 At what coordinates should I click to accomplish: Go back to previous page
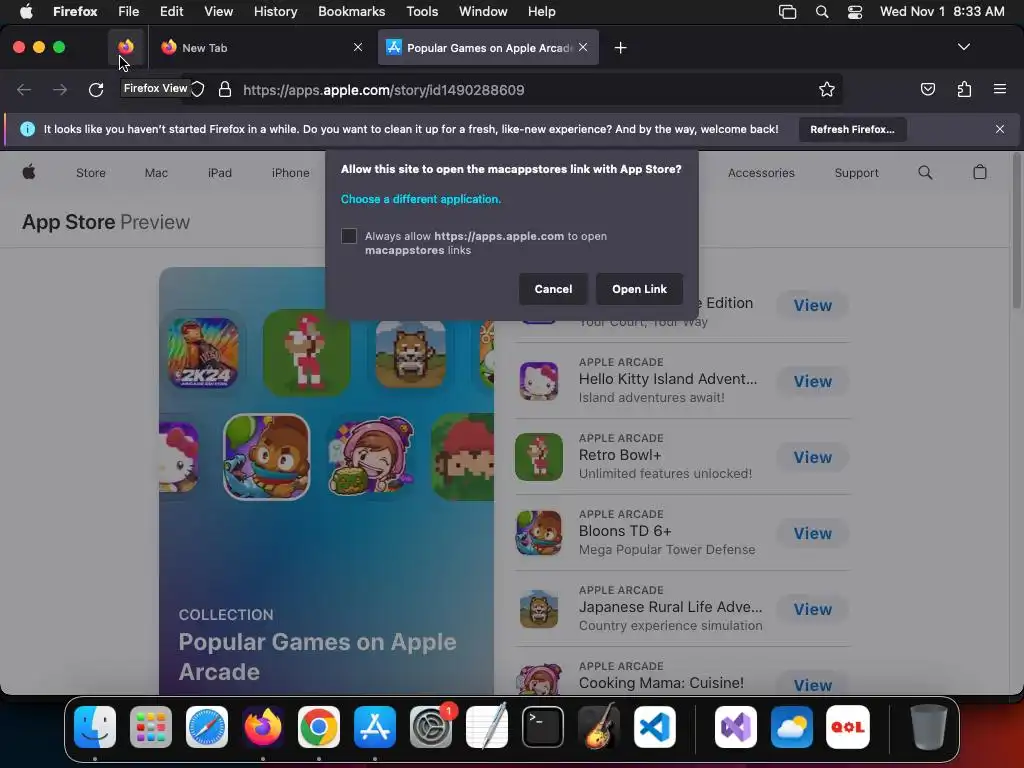click(24, 89)
